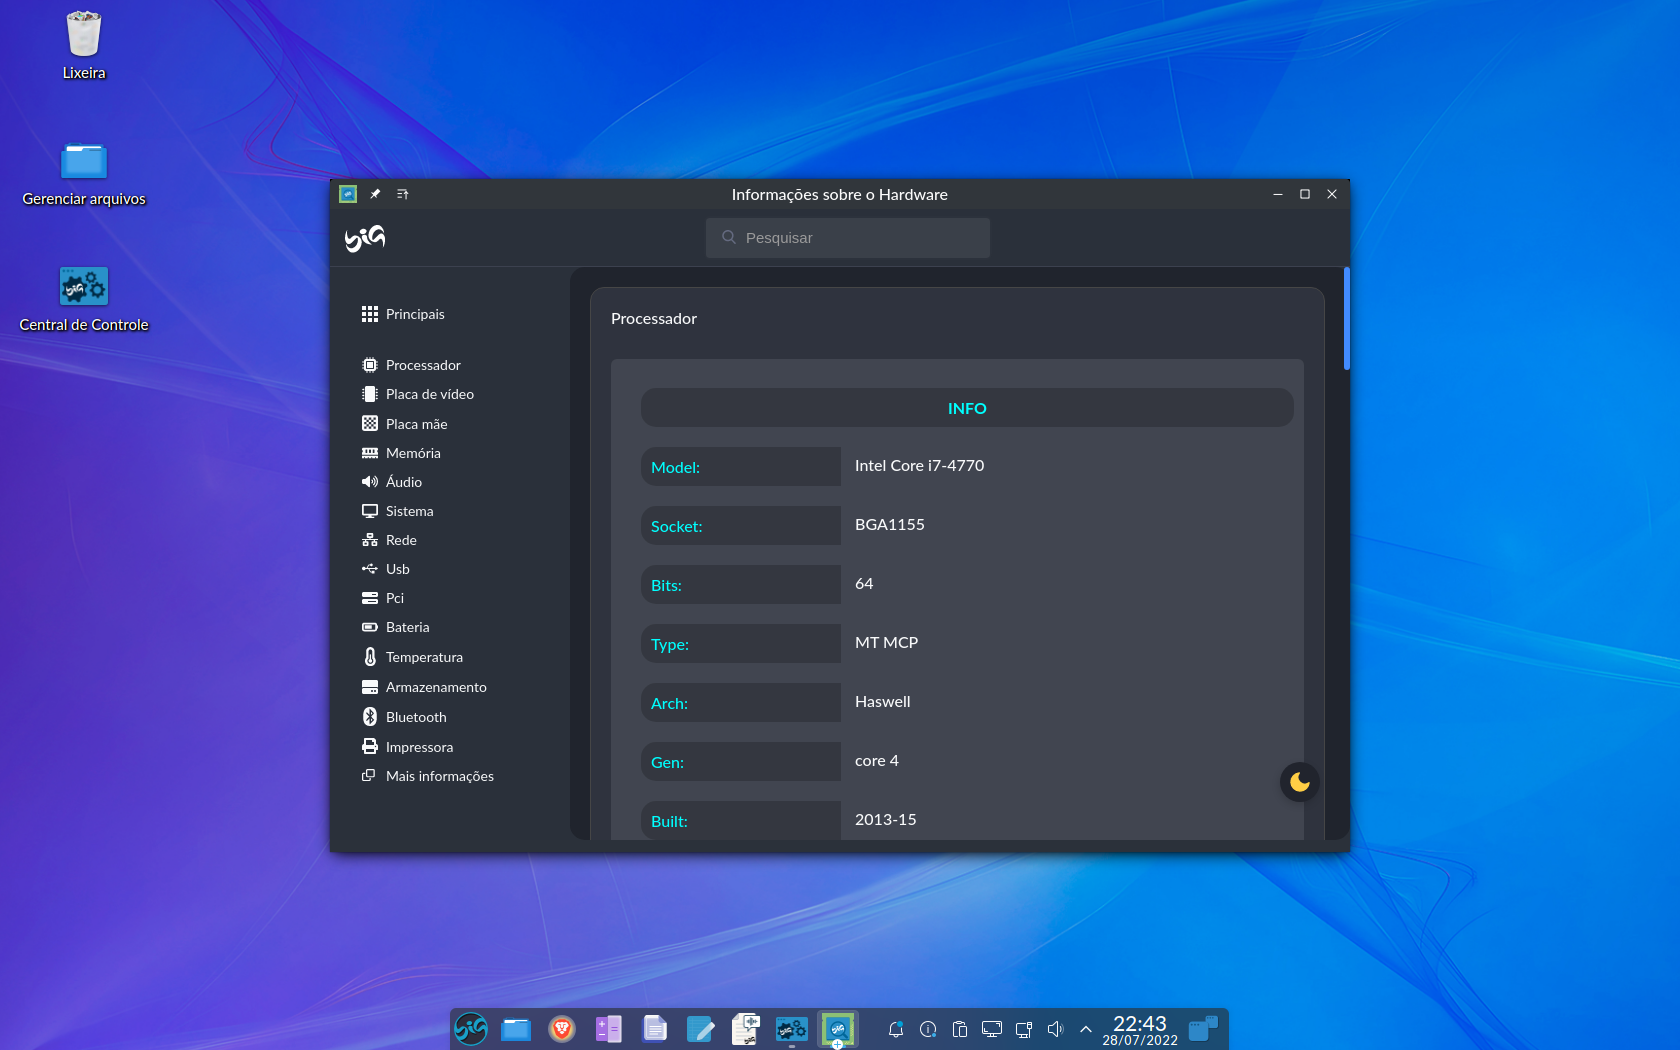This screenshot has width=1680, height=1050.
Task: Open Mais informações link
Action: pyautogui.click(x=427, y=776)
